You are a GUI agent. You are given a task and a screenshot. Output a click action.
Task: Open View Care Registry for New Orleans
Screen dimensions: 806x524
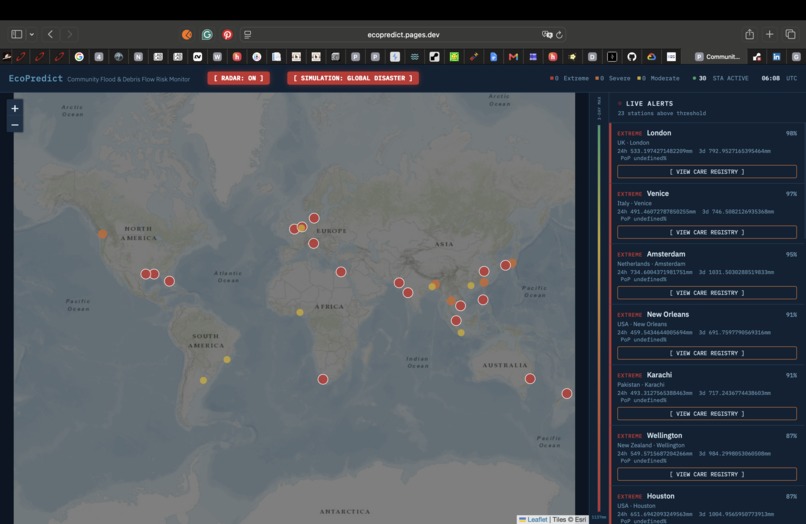[x=707, y=353]
